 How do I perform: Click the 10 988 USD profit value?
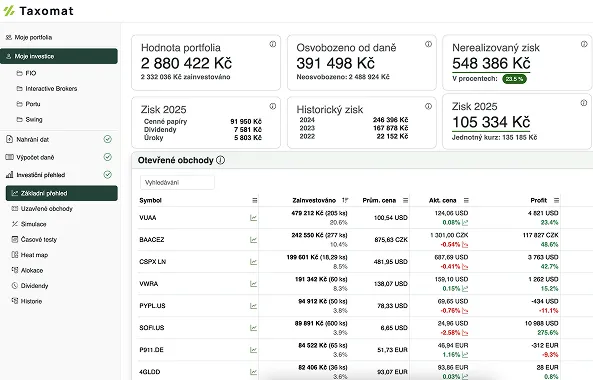(542, 324)
